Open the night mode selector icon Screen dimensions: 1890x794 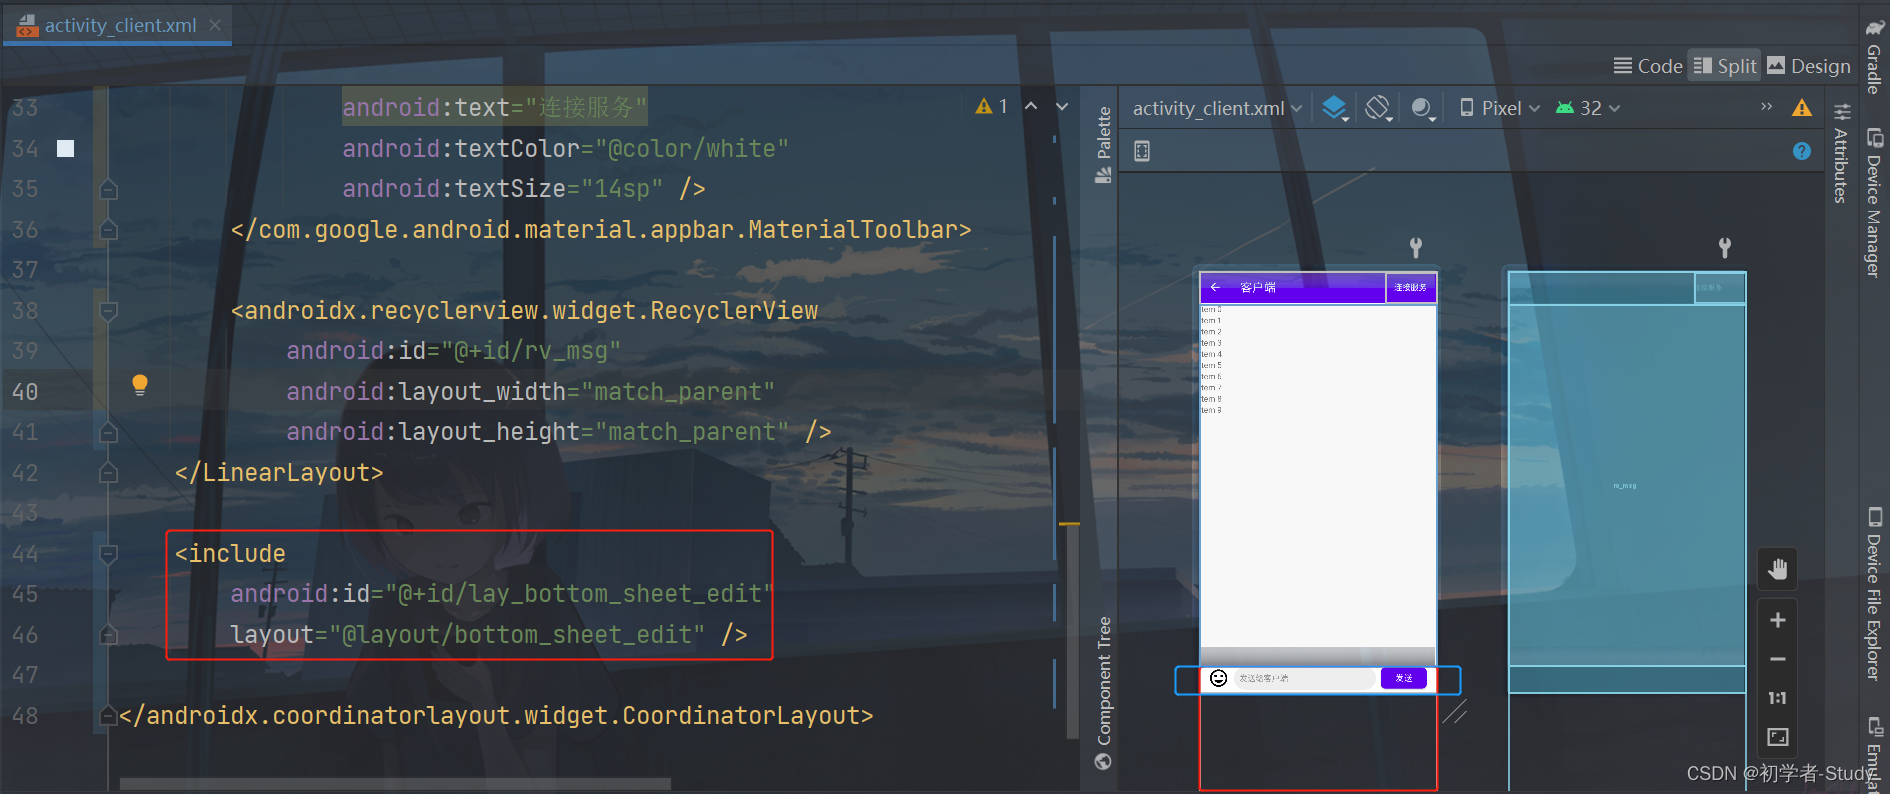(x=1423, y=108)
